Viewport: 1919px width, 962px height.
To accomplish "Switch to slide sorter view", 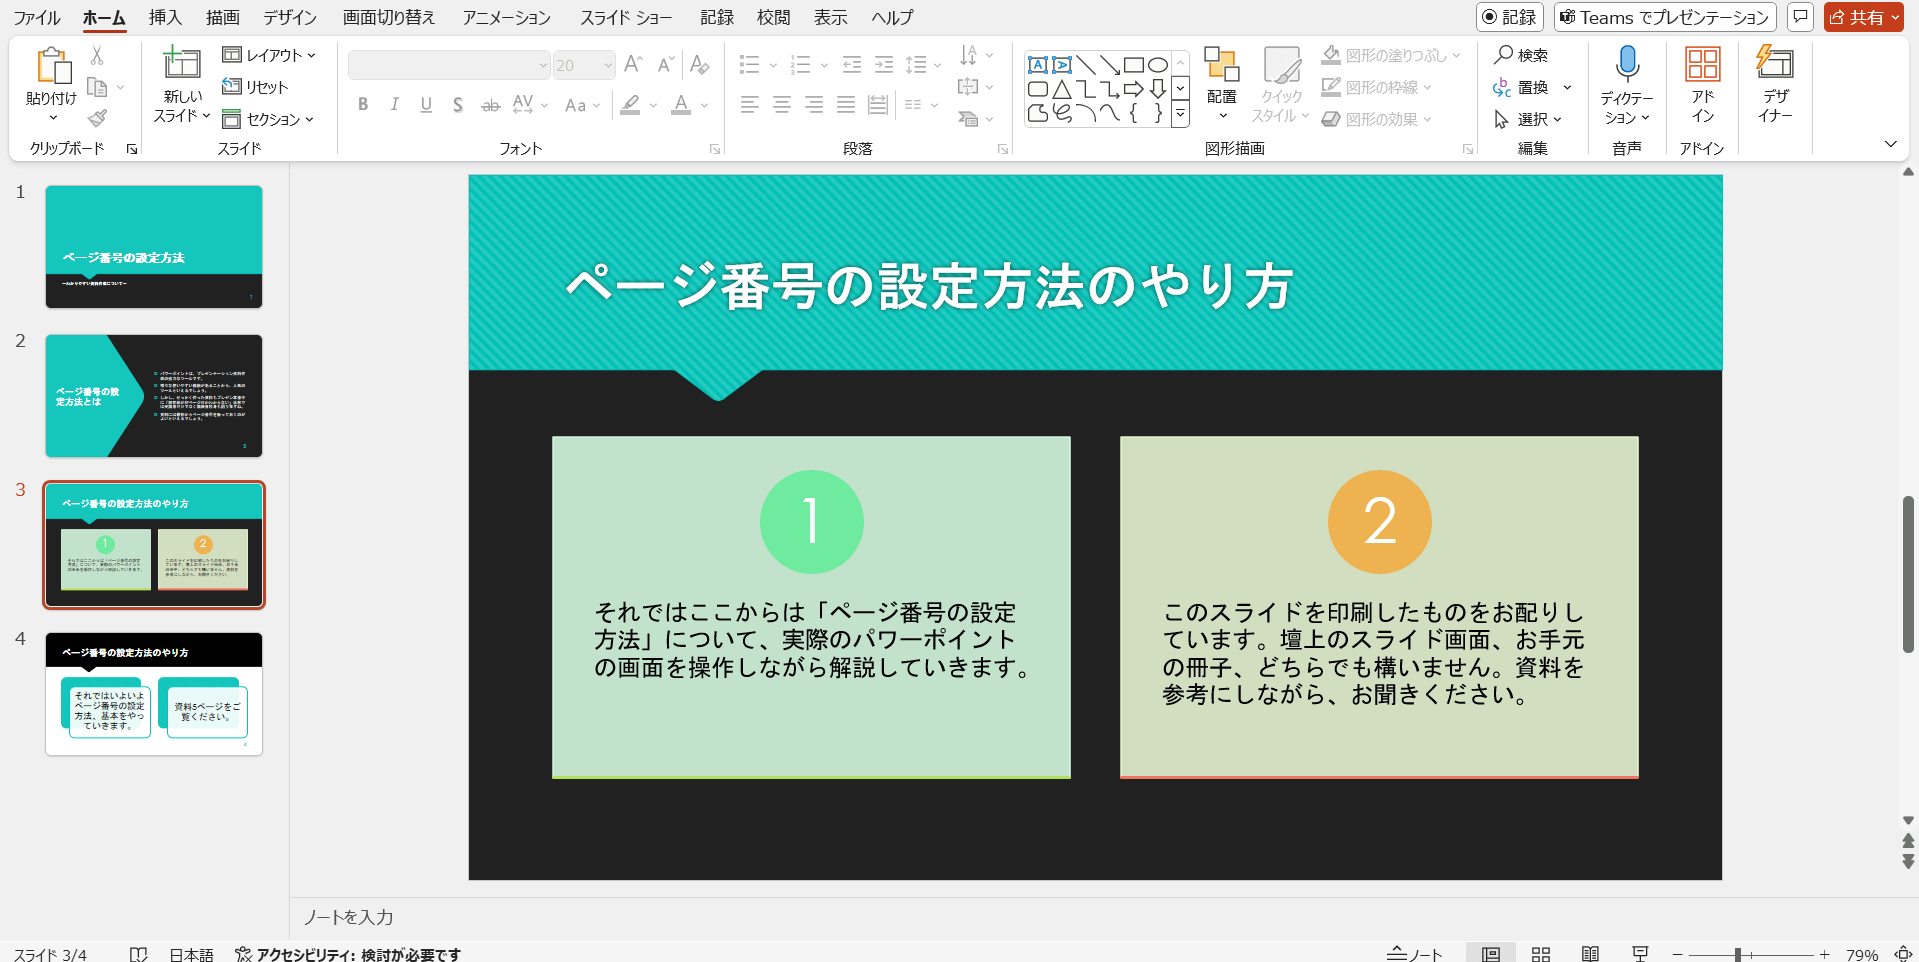I will tap(1541, 954).
